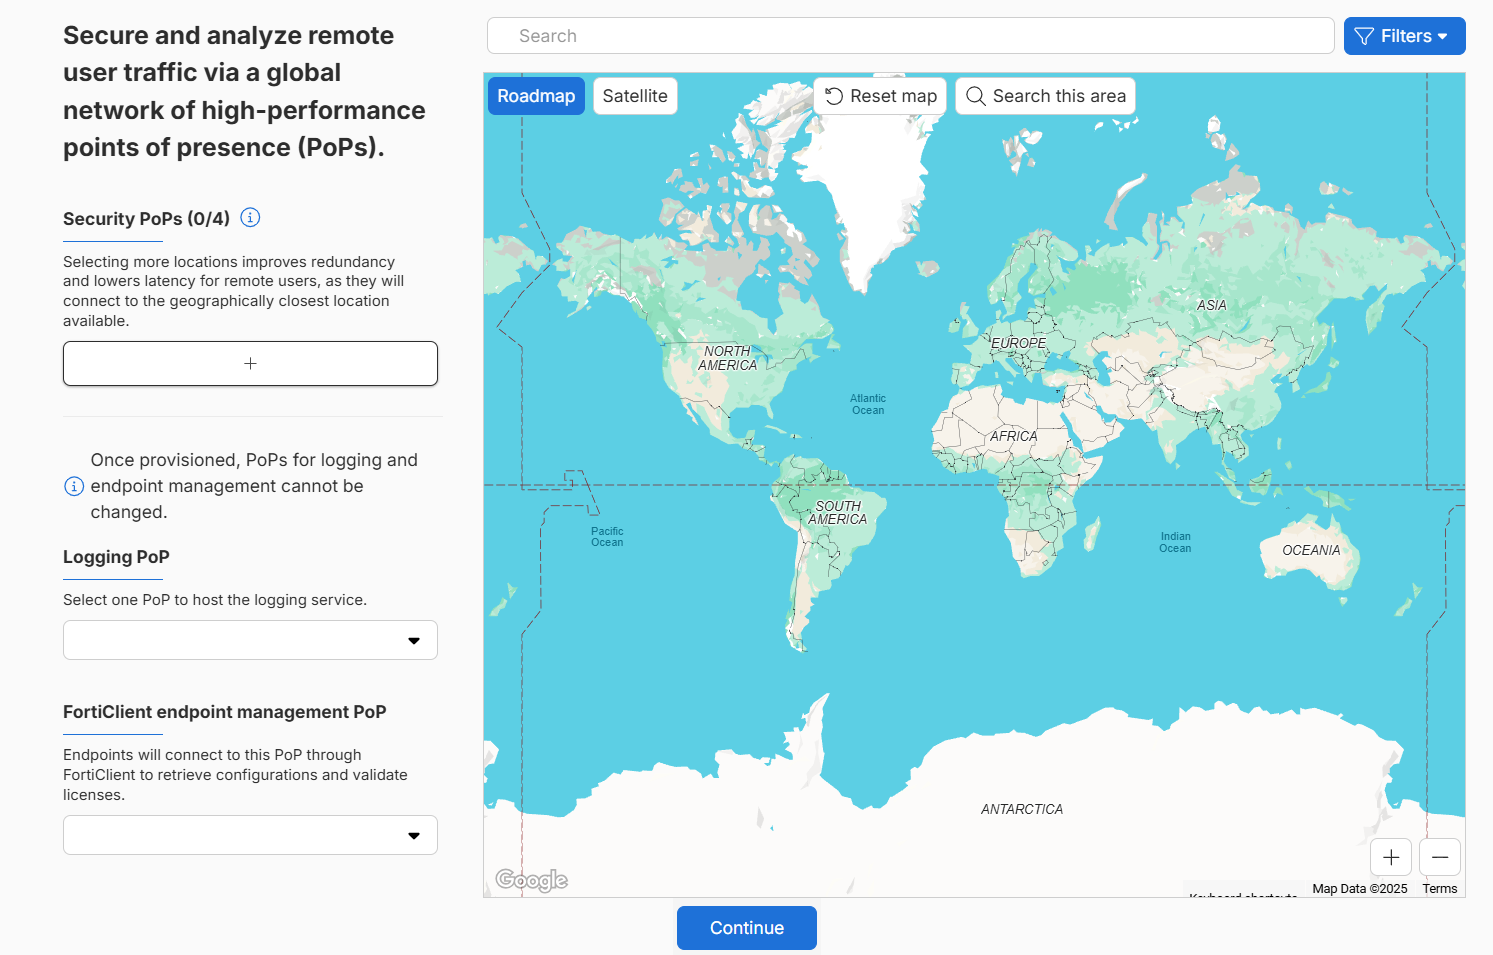Click Oceania label on the map
Viewport: 1493px width, 955px height.
tap(1311, 551)
